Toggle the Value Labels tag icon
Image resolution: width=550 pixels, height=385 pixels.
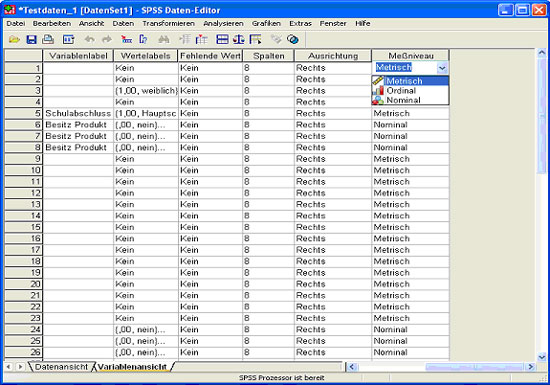coord(276,39)
